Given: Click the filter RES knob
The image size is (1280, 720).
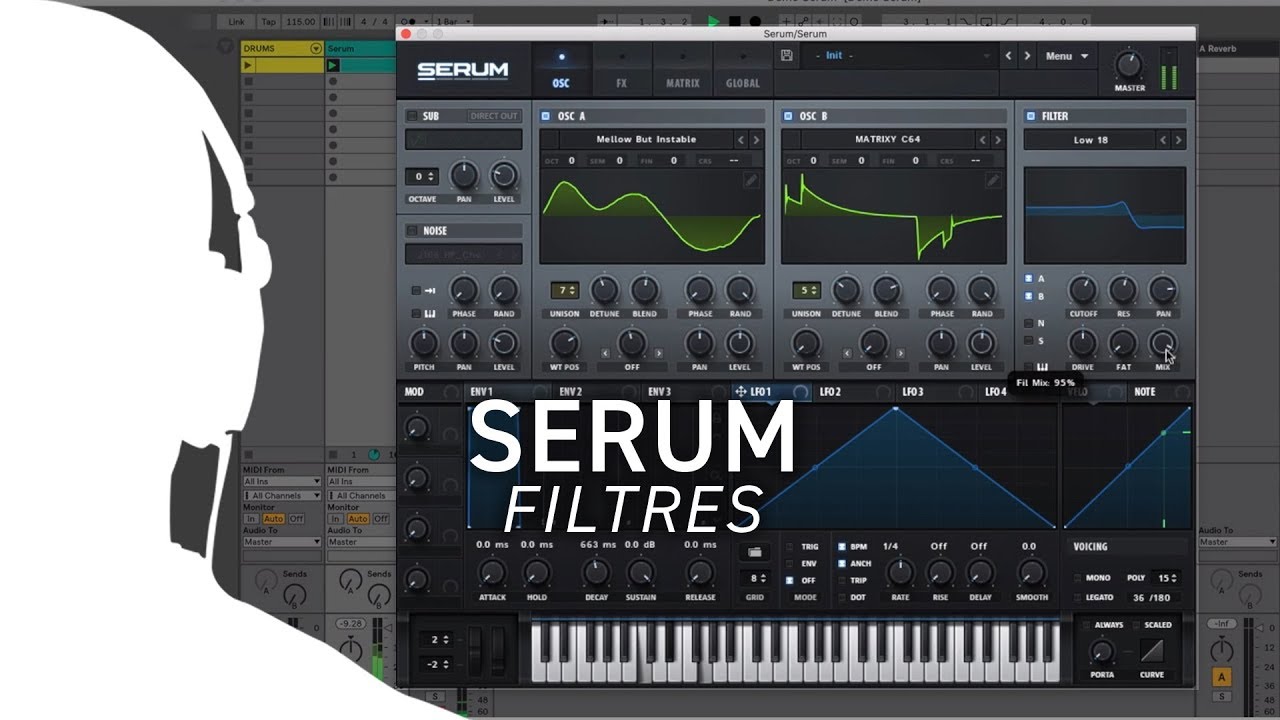Looking at the screenshot, I should point(1123,291).
